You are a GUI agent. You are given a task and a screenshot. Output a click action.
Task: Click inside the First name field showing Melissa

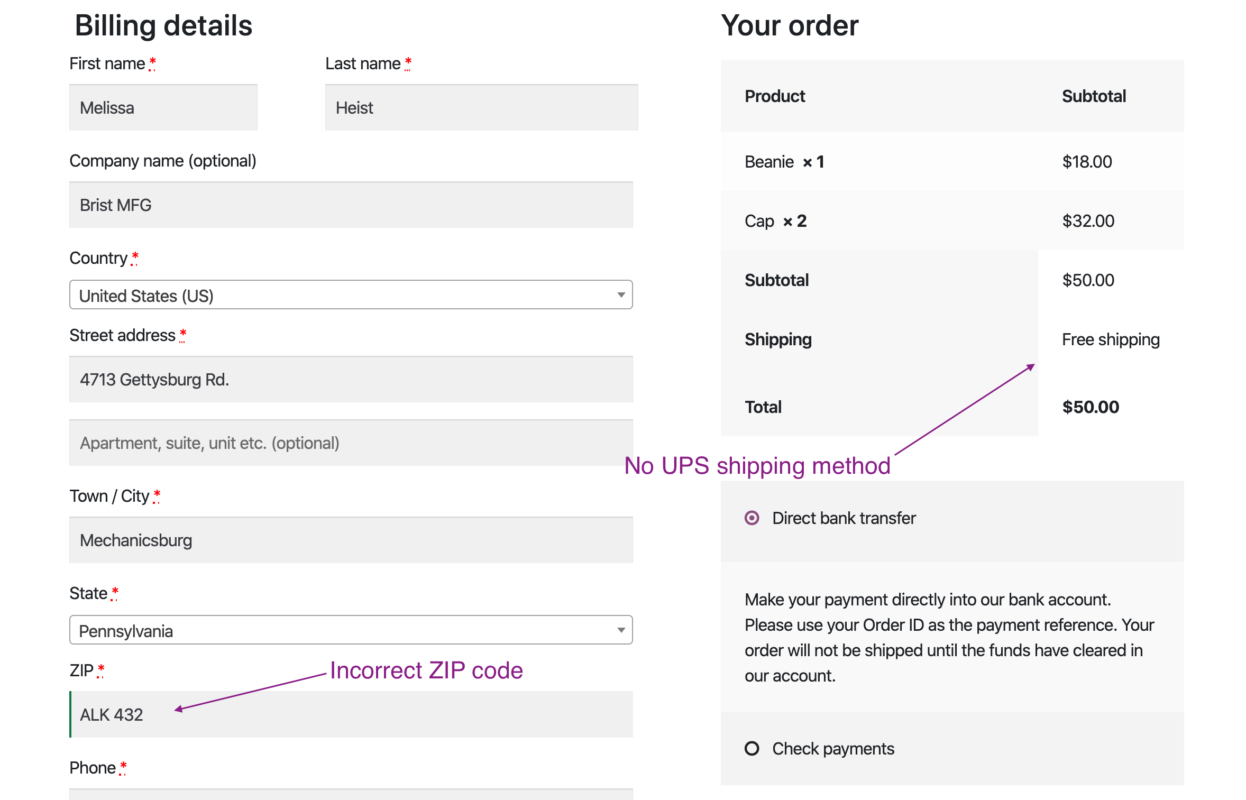click(163, 107)
